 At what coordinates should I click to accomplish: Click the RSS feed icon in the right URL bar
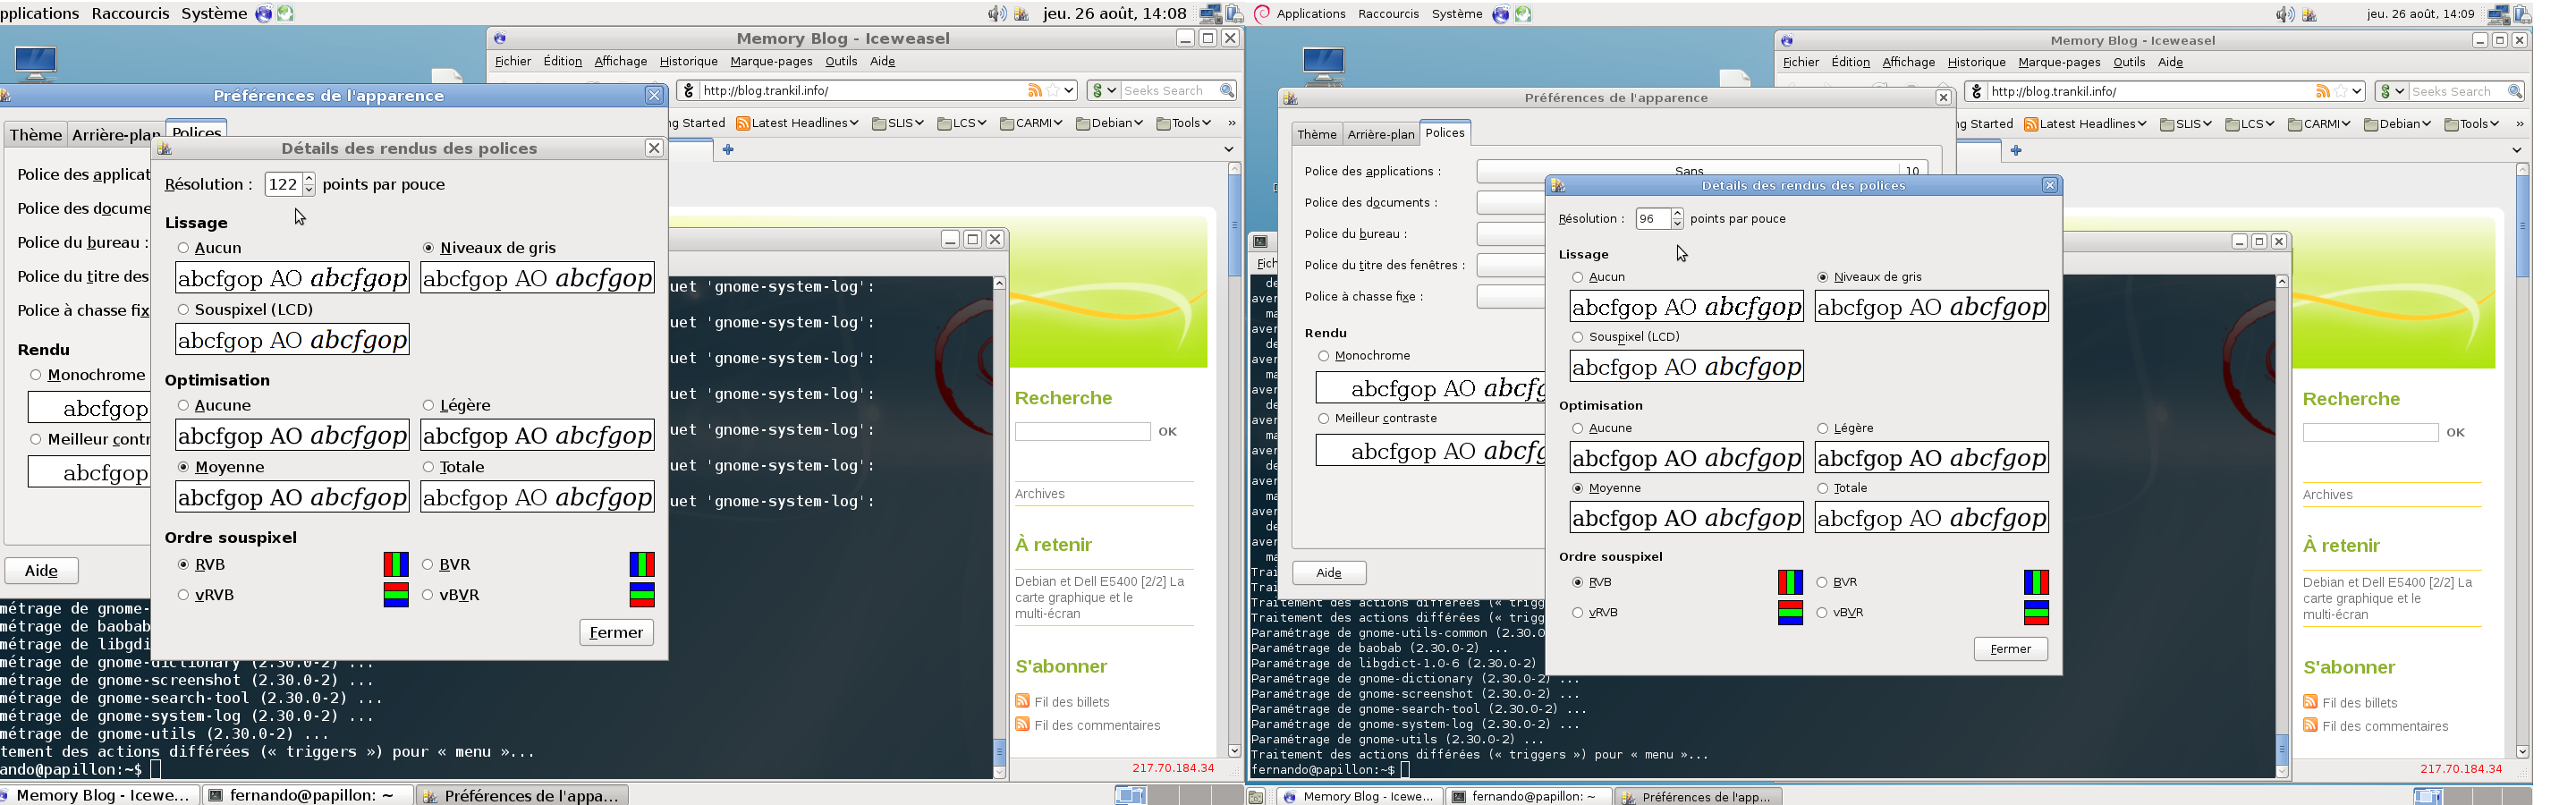pos(2322,91)
